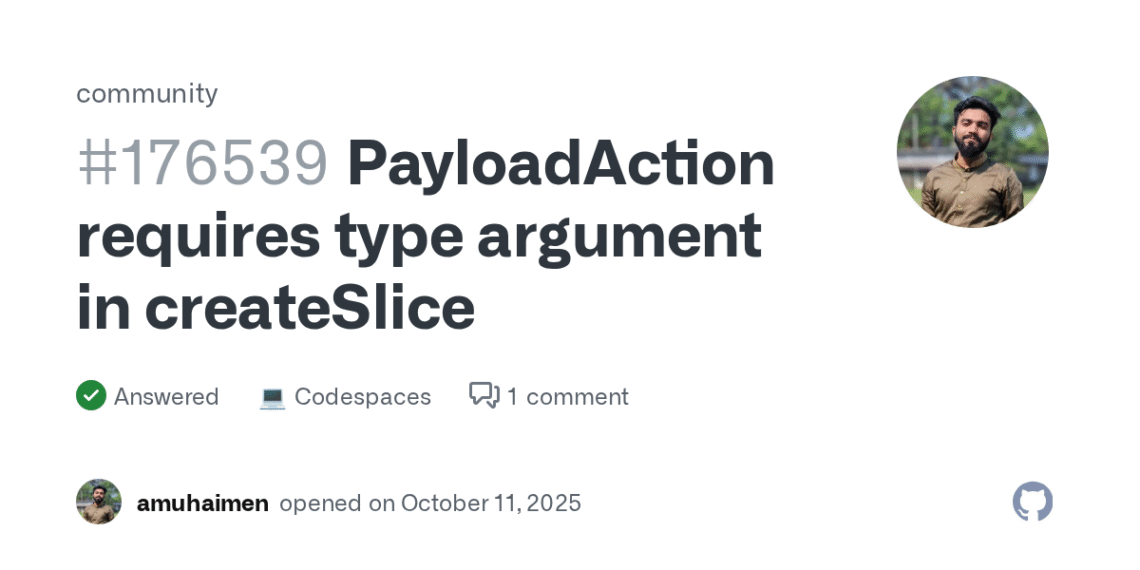Open the 1 comment link
The image size is (1140, 570).
pos(567,397)
